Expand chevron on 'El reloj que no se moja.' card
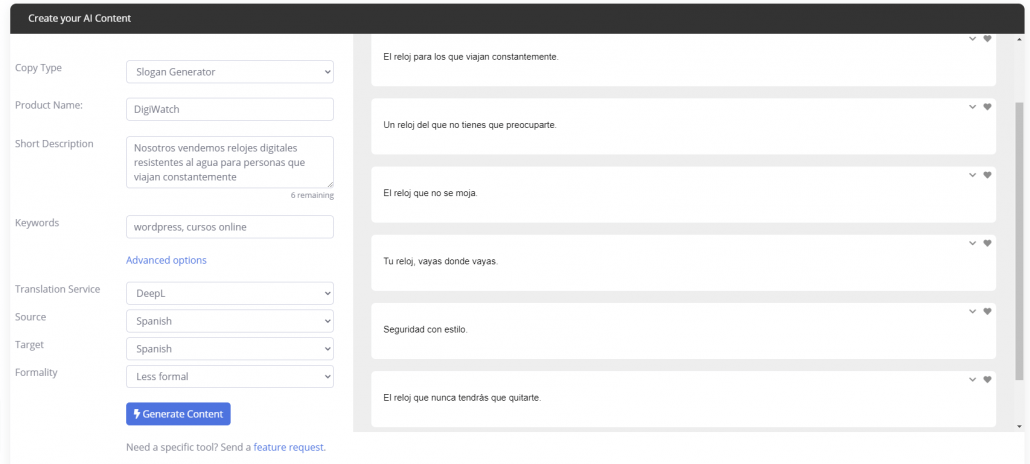 (973, 175)
